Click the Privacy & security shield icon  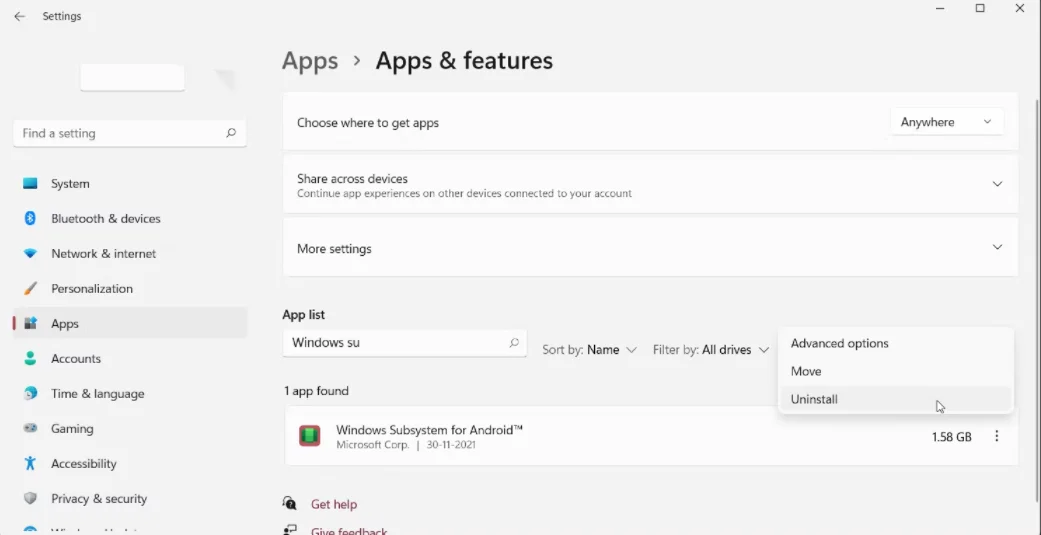tap(30, 498)
